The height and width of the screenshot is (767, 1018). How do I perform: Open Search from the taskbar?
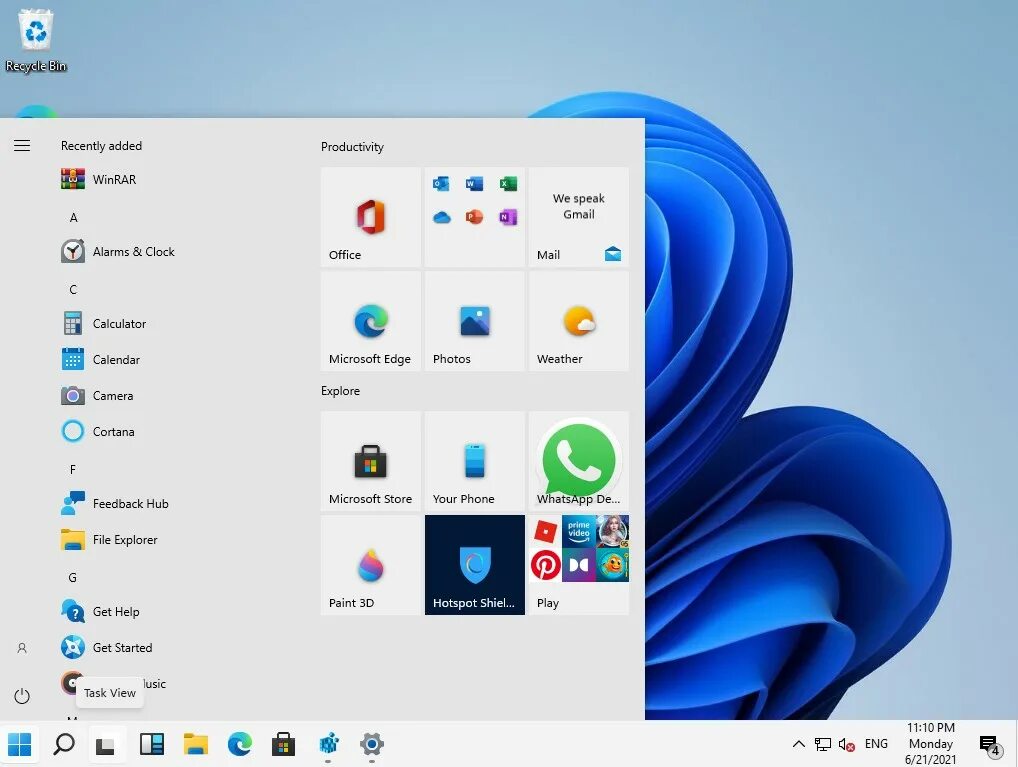(64, 744)
